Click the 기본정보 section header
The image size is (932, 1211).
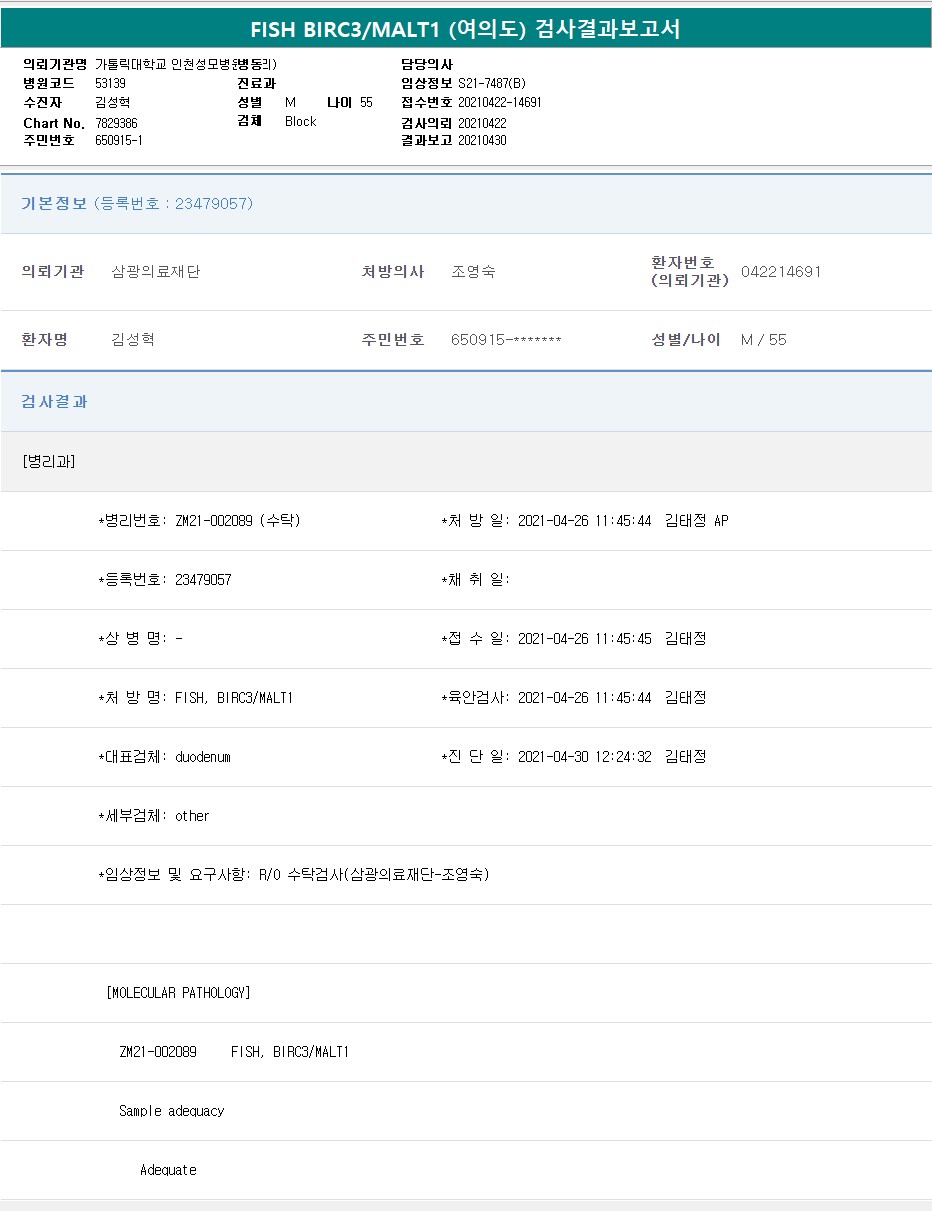tap(137, 204)
